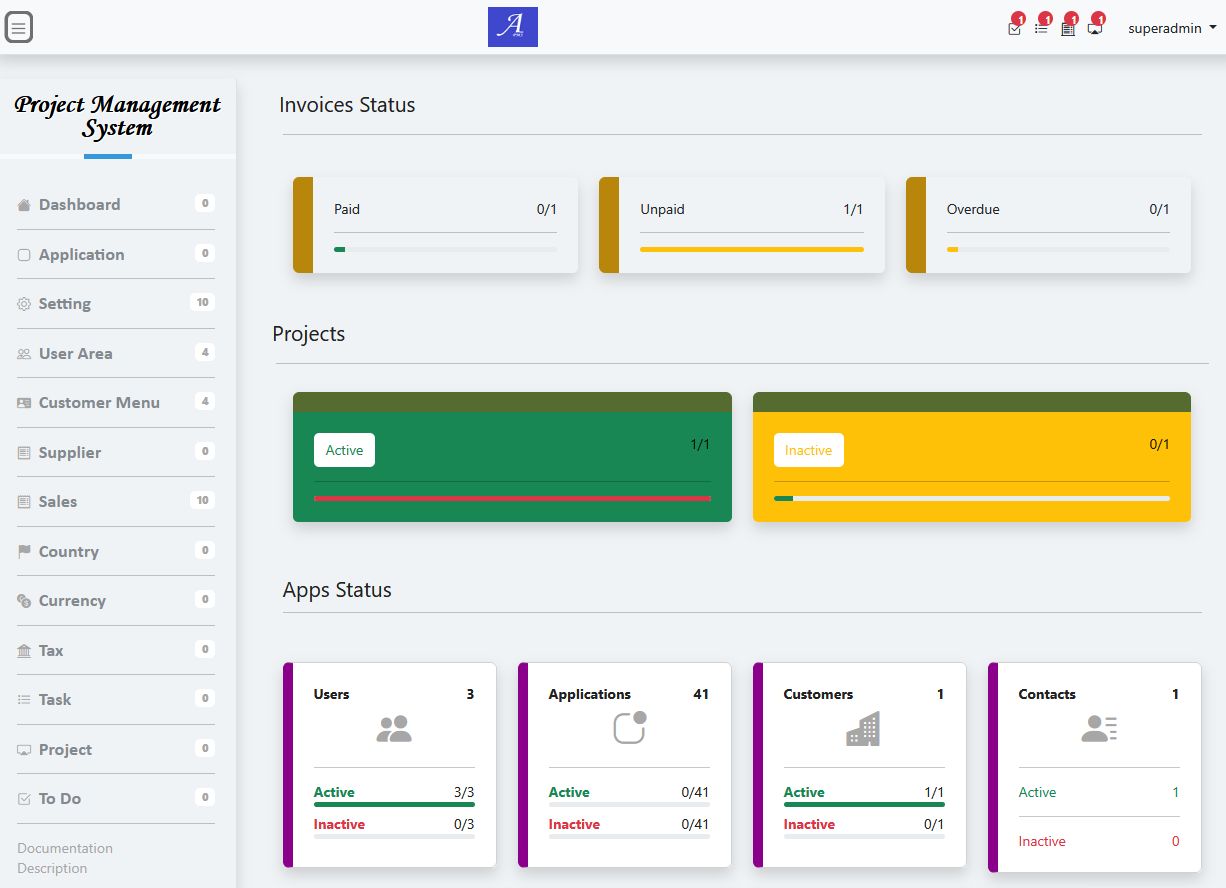The width and height of the screenshot is (1226, 888).
Task: Select Sales in the sidebar menu
Action: pyautogui.click(x=58, y=502)
